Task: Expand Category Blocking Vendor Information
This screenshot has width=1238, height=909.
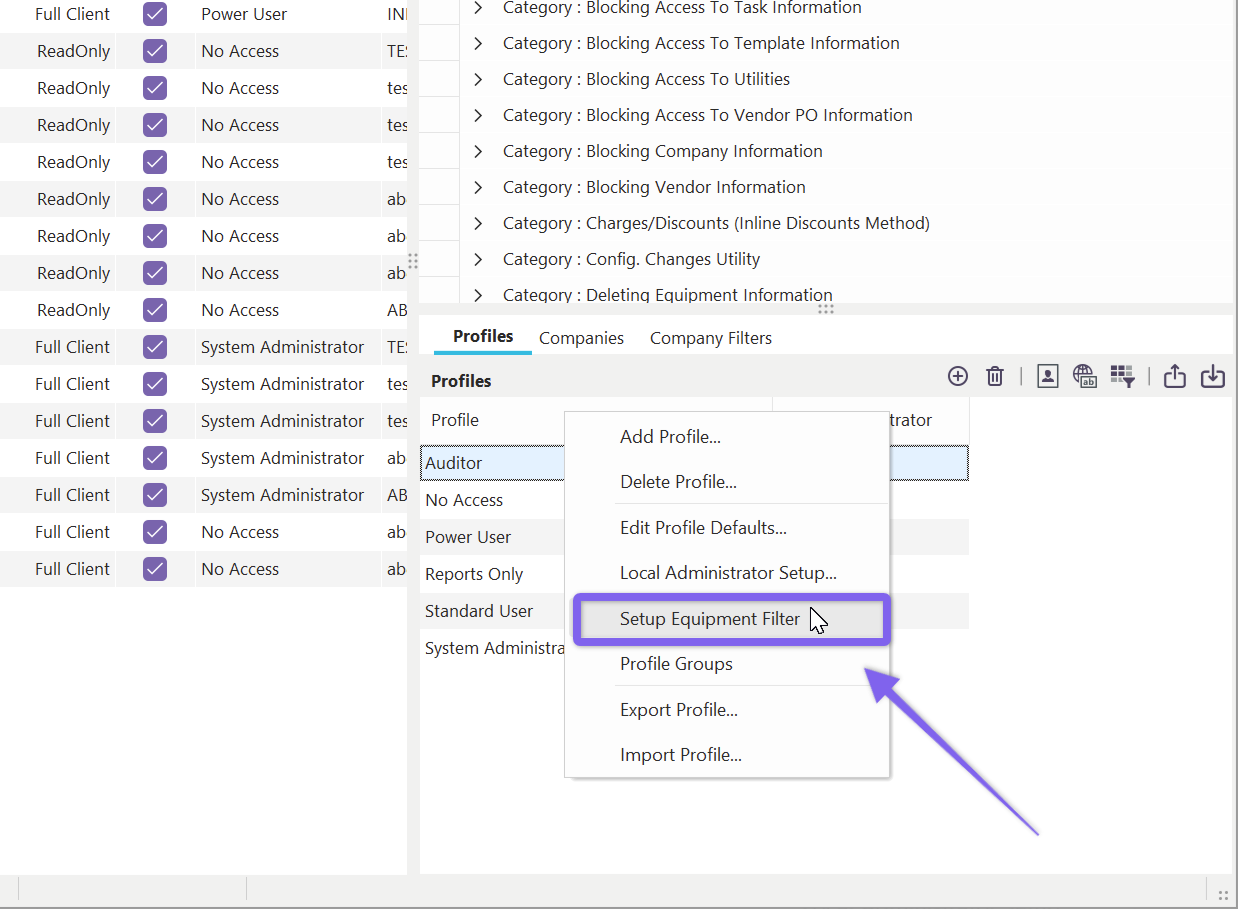Action: click(x=478, y=187)
